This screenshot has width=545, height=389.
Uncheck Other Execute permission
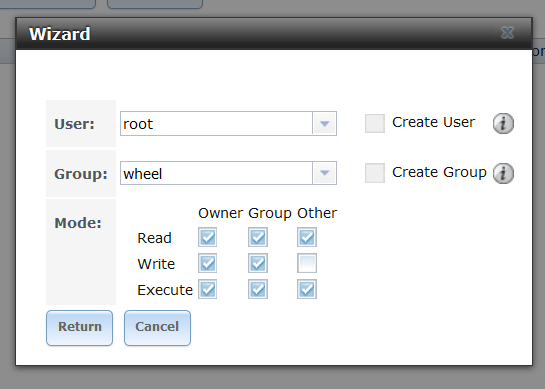pos(307,289)
